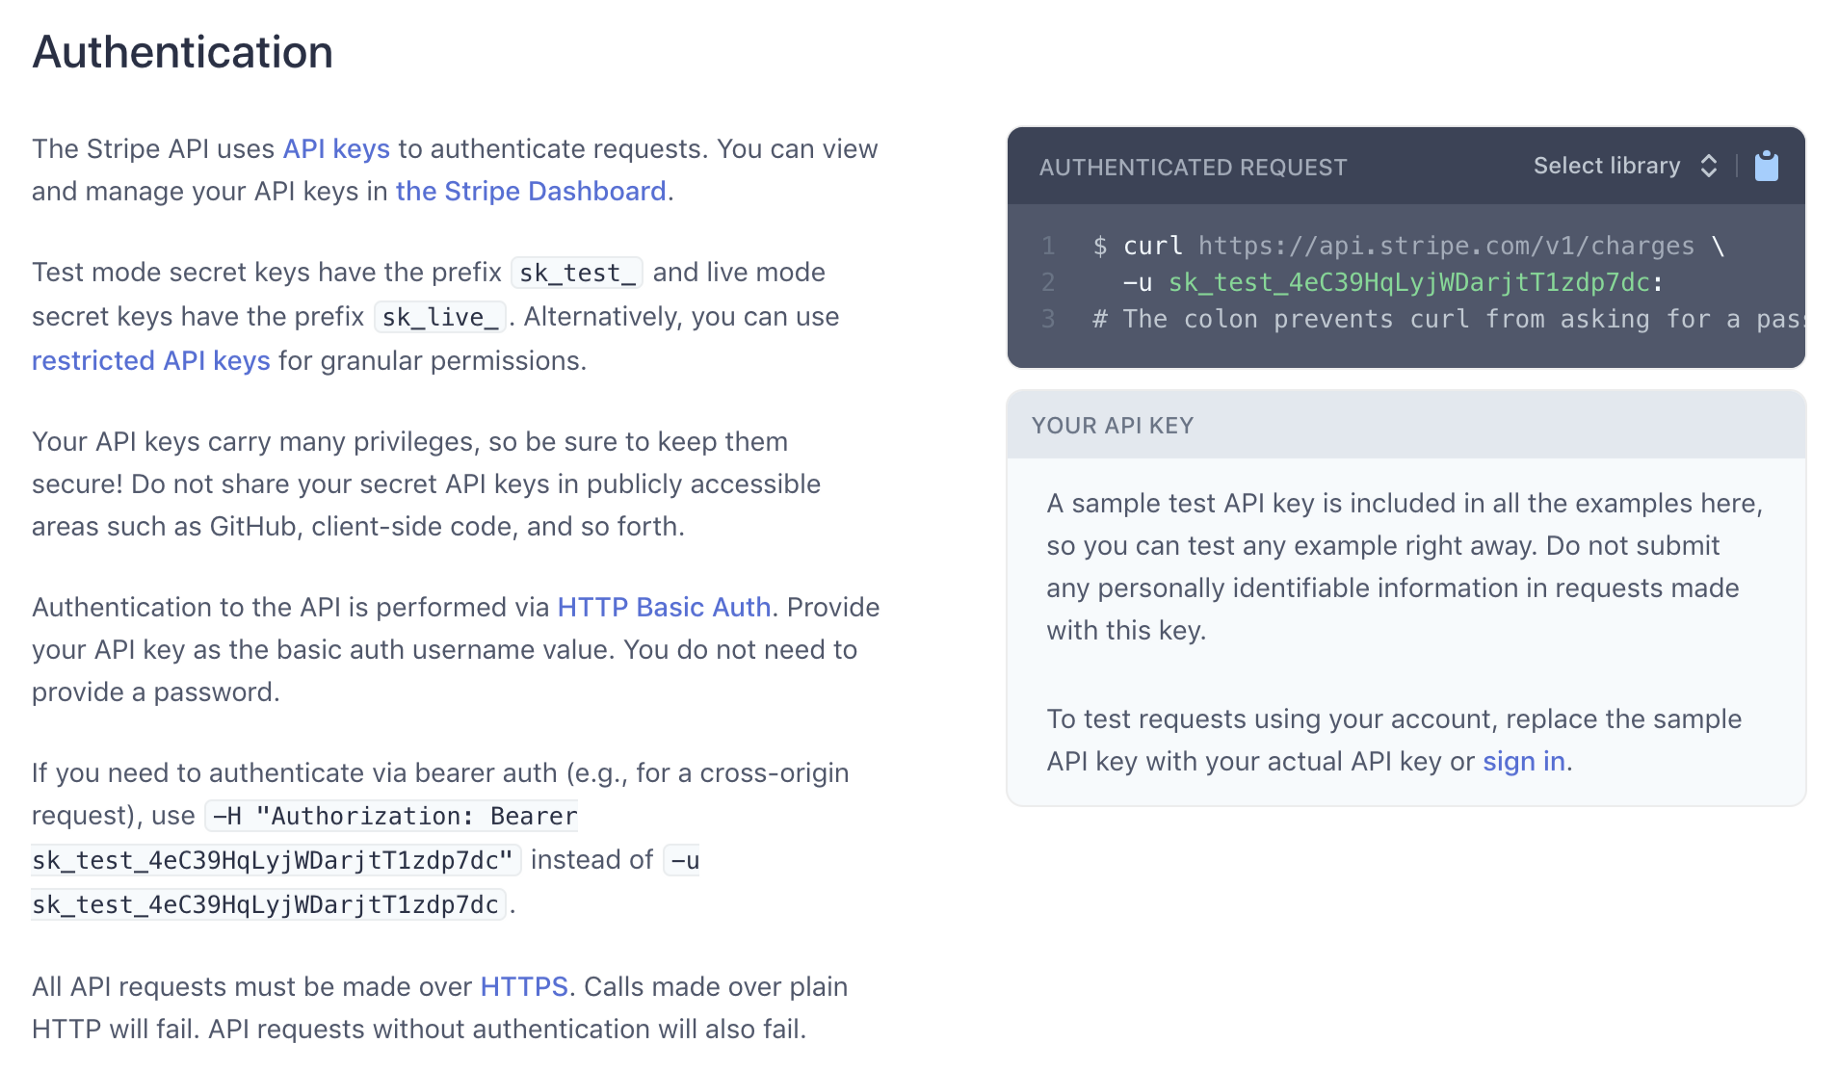Screen dimensions: 1838x1069
Task: Open the HTTP Basic Auth link
Action: (664, 607)
